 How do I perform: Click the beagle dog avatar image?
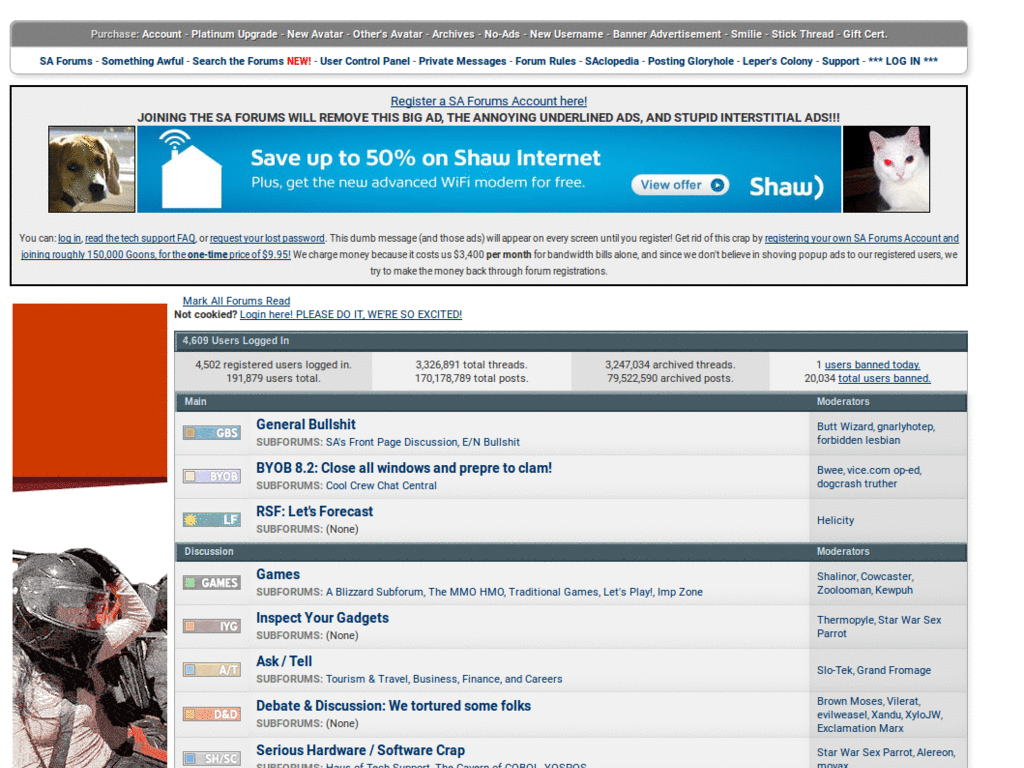coord(91,169)
